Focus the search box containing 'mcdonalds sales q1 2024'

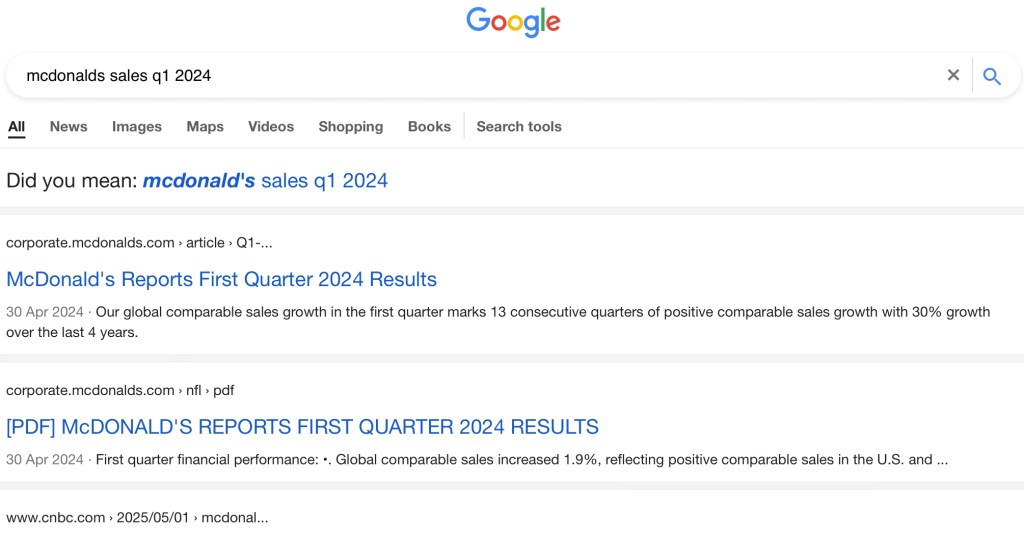coord(470,76)
